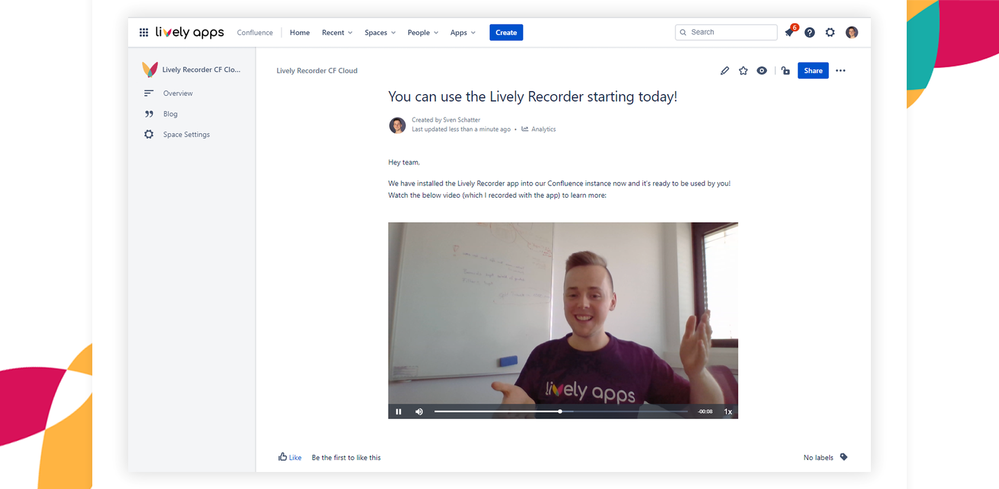Open the Analytics link
999x489 pixels.
point(543,129)
